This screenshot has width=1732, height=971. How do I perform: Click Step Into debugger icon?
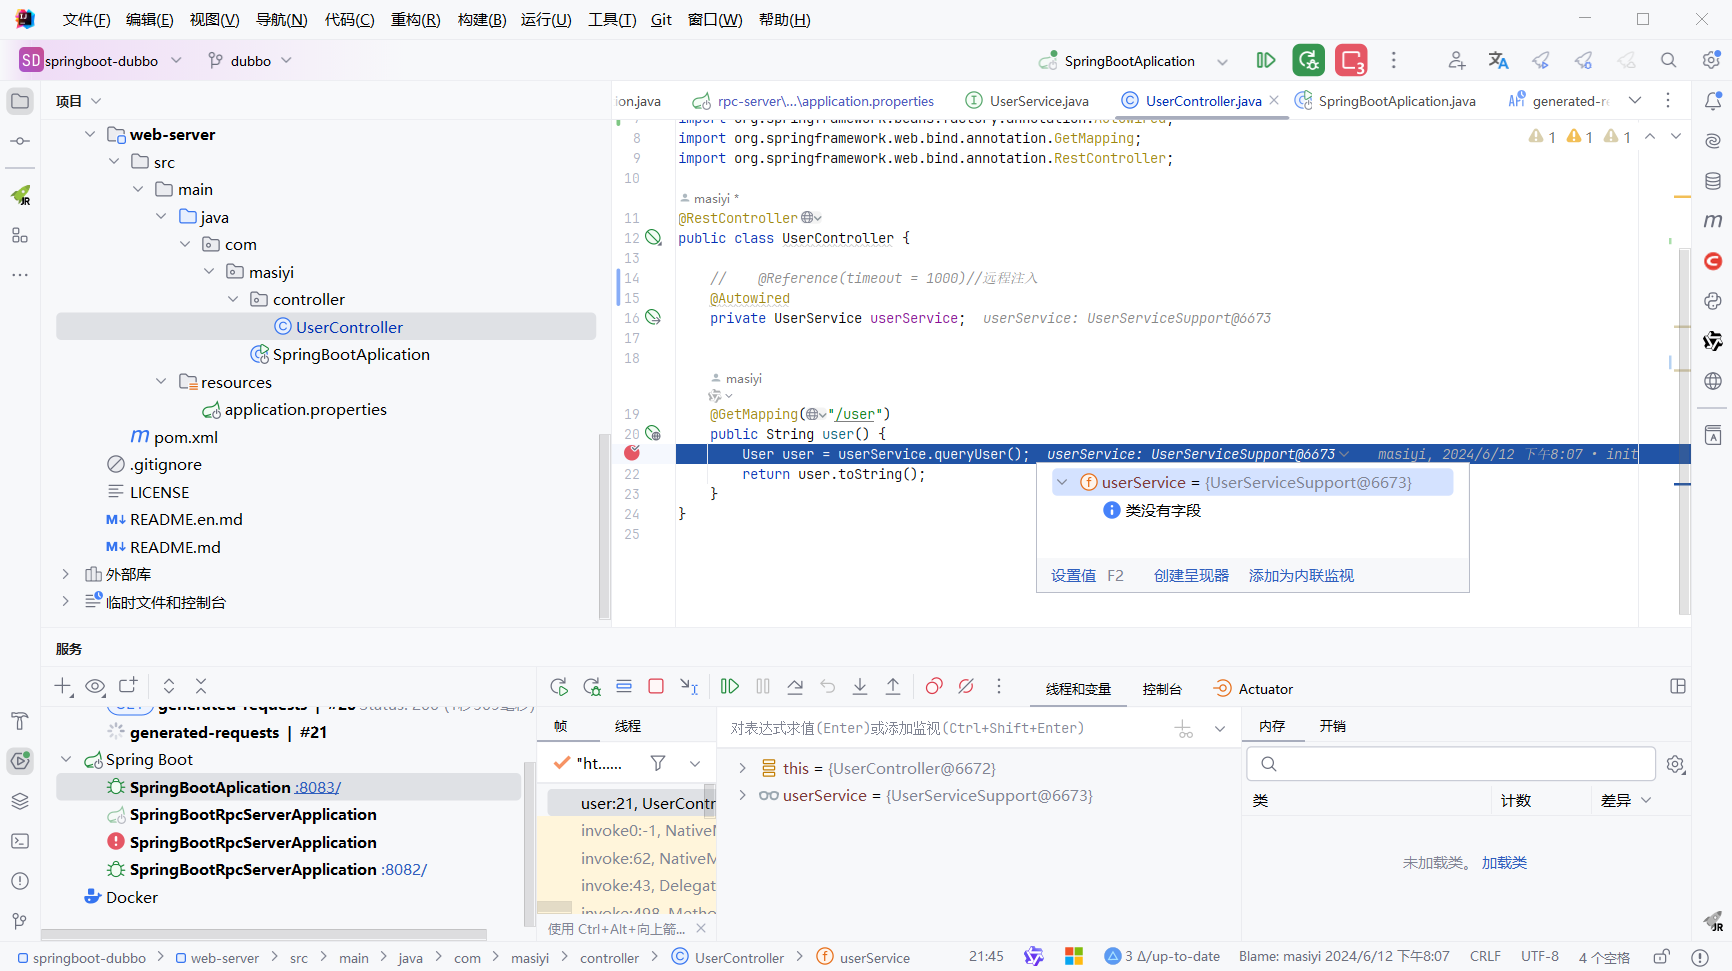860,686
